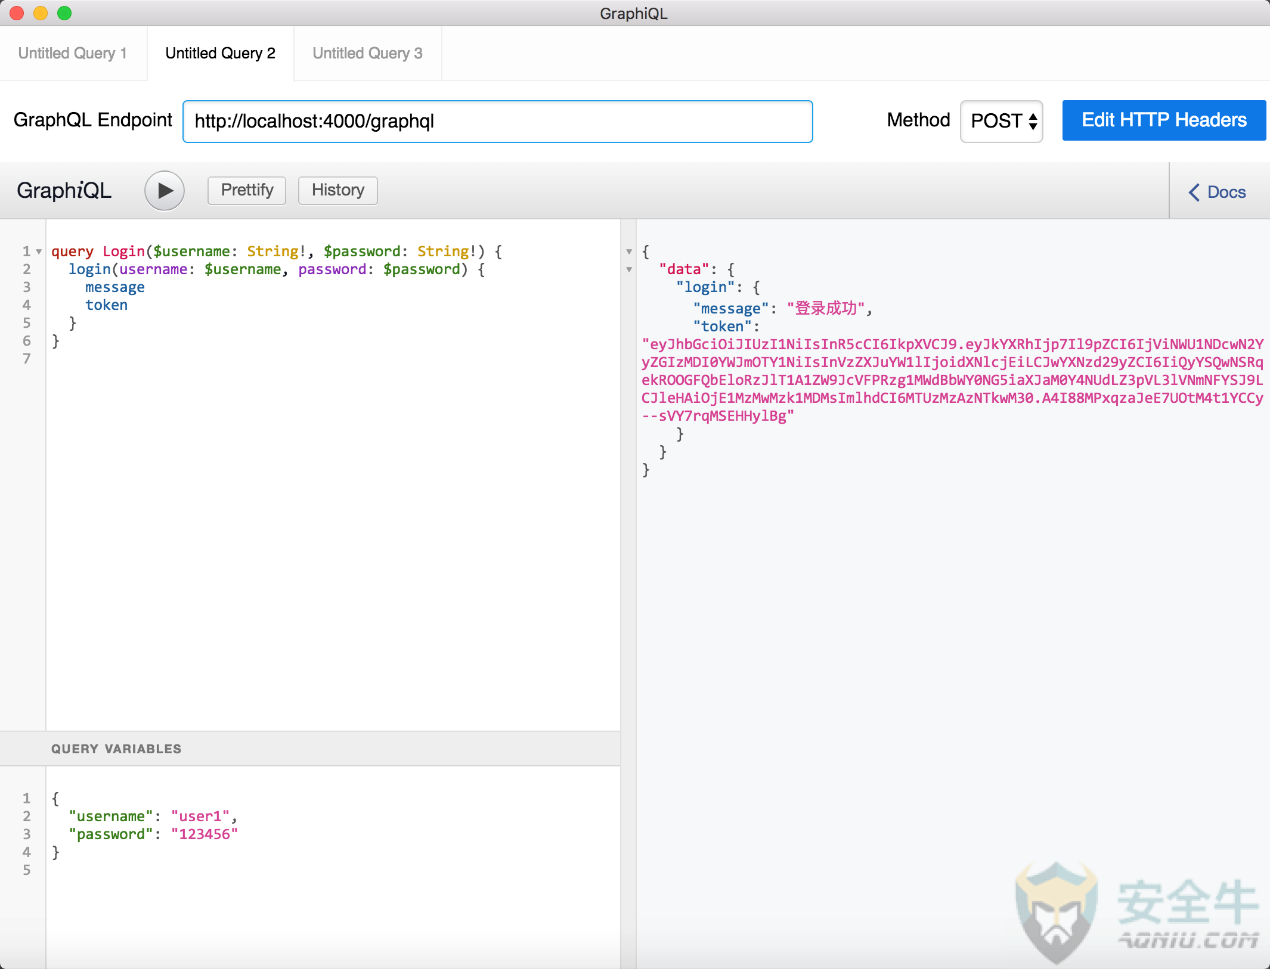Click the $username variable declaration
1270x969 pixels.
192,251
